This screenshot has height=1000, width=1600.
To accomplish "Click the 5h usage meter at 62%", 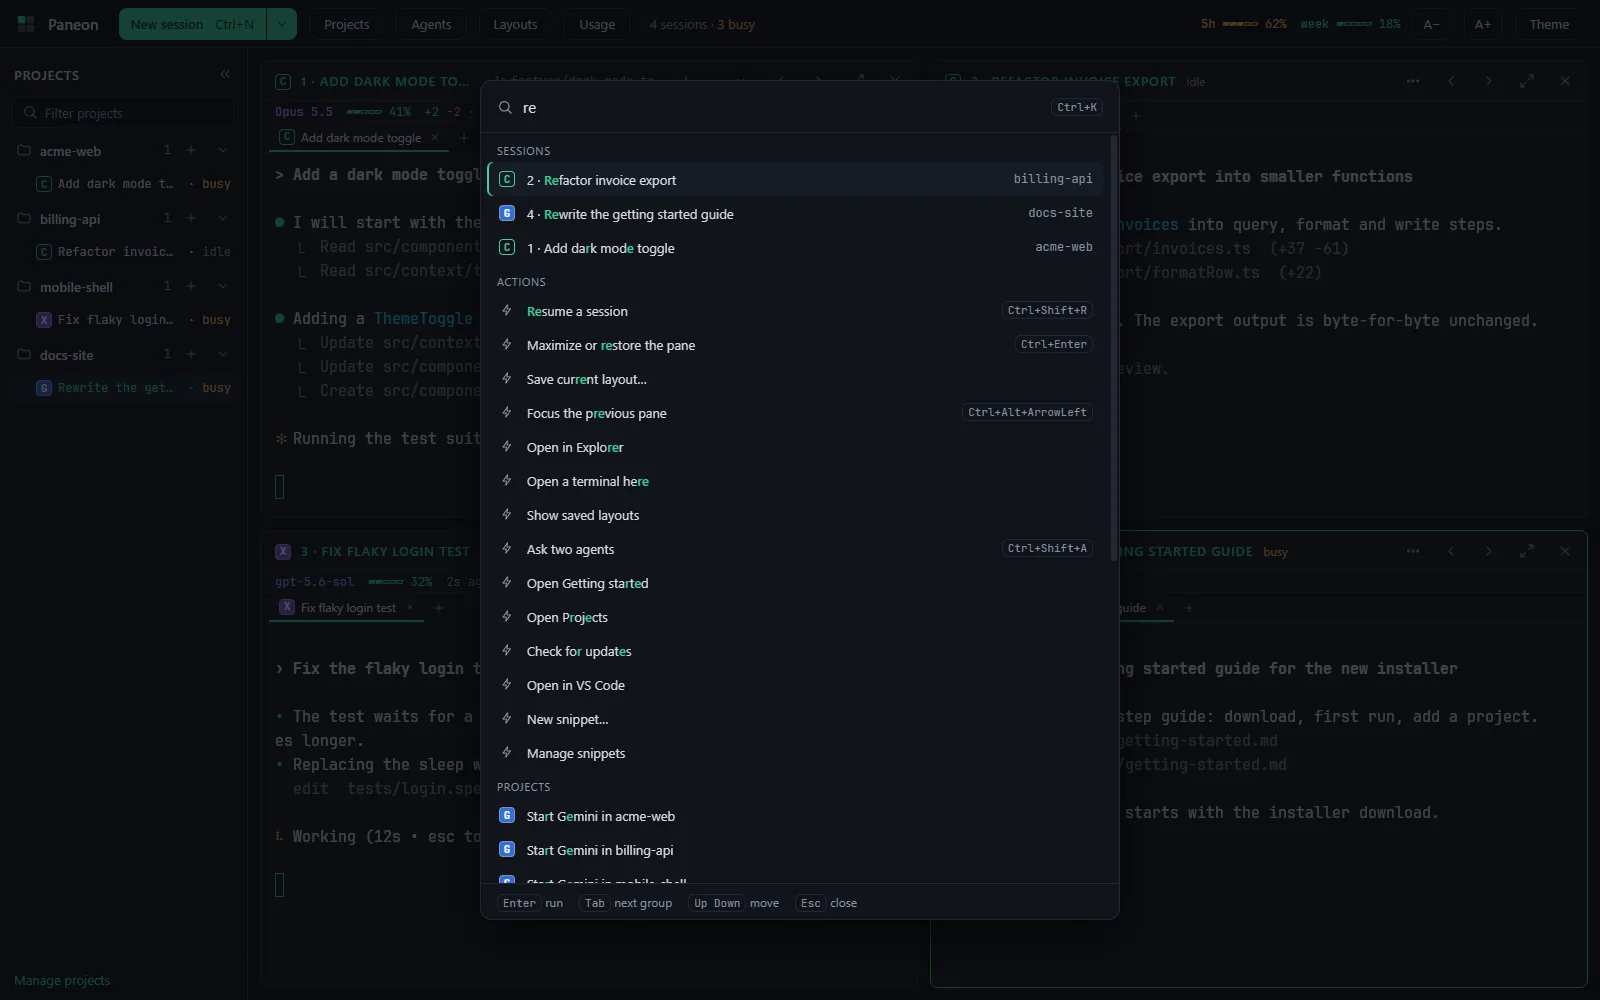I will click(1244, 24).
